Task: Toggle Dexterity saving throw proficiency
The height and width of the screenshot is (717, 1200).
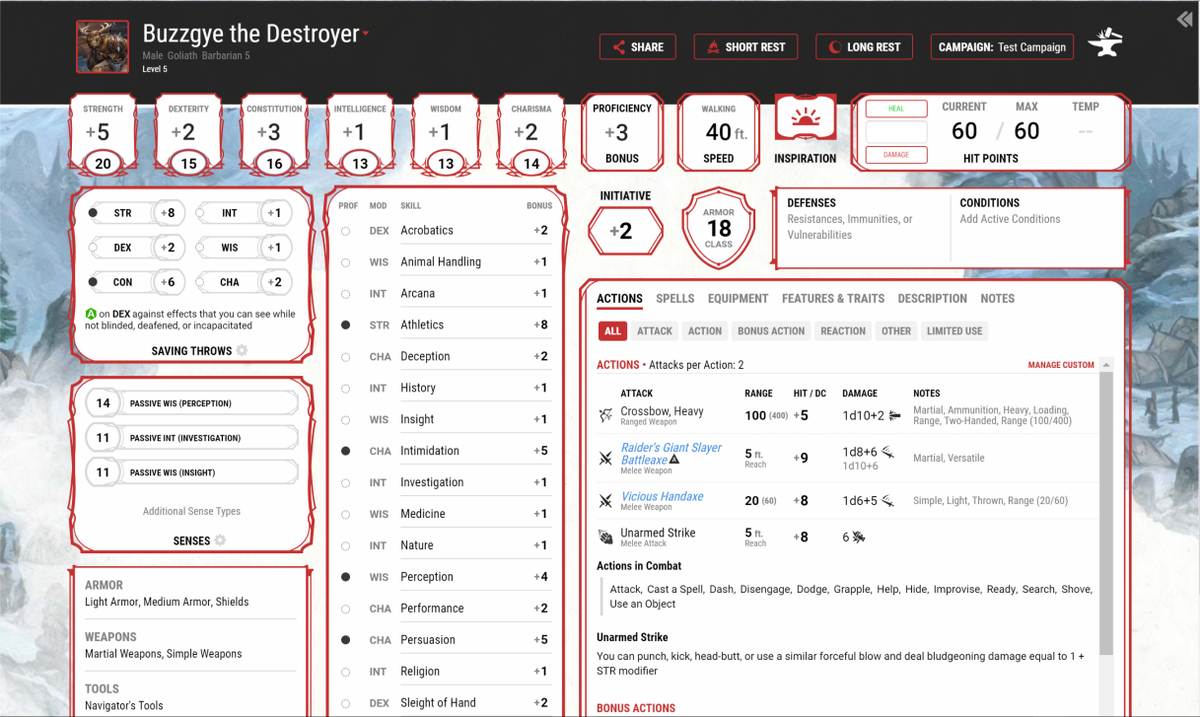Action: coord(93,247)
